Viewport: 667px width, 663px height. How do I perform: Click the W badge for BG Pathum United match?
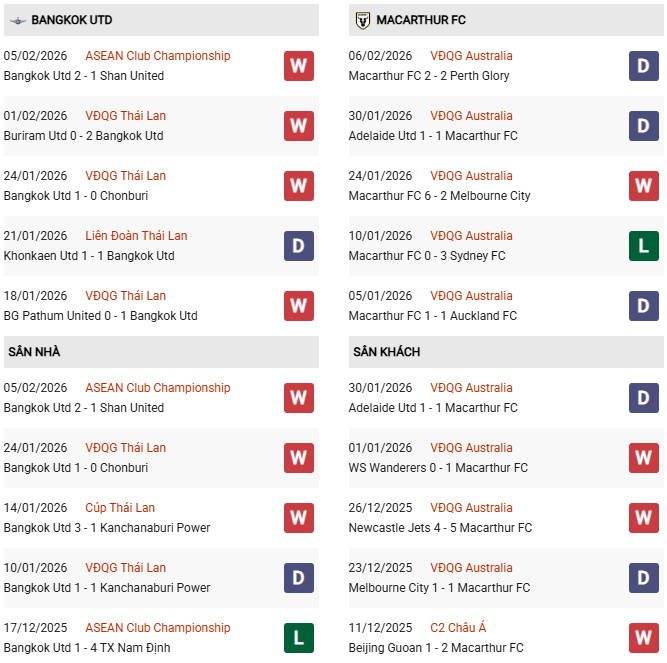coord(298,306)
